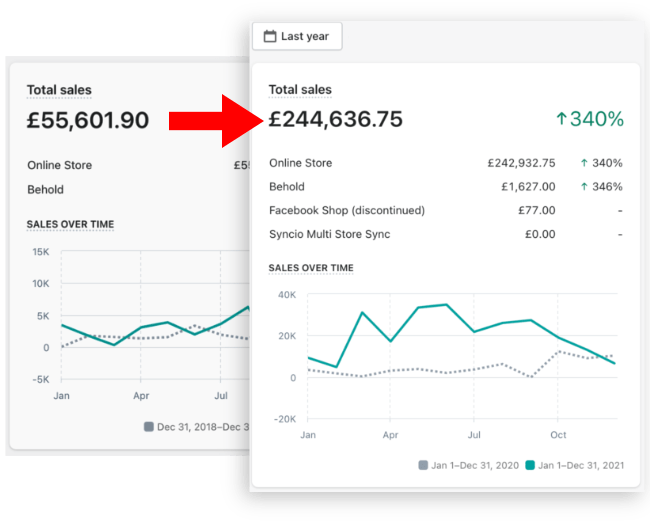Viewport: 650px width, 527px height.
Task: Click gray Dec 31, 2018 legend swatch
Action: pyautogui.click(x=148, y=427)
